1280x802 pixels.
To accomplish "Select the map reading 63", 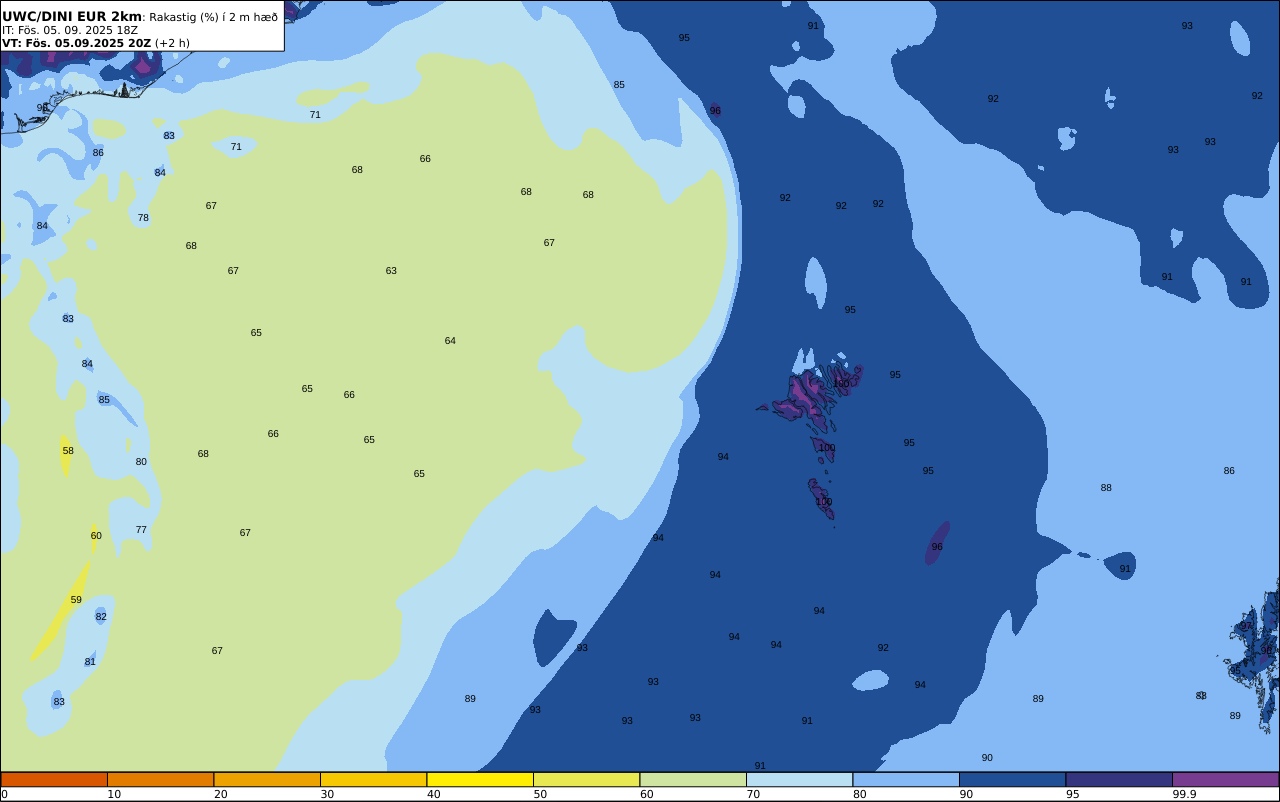I will coord(391,271).
